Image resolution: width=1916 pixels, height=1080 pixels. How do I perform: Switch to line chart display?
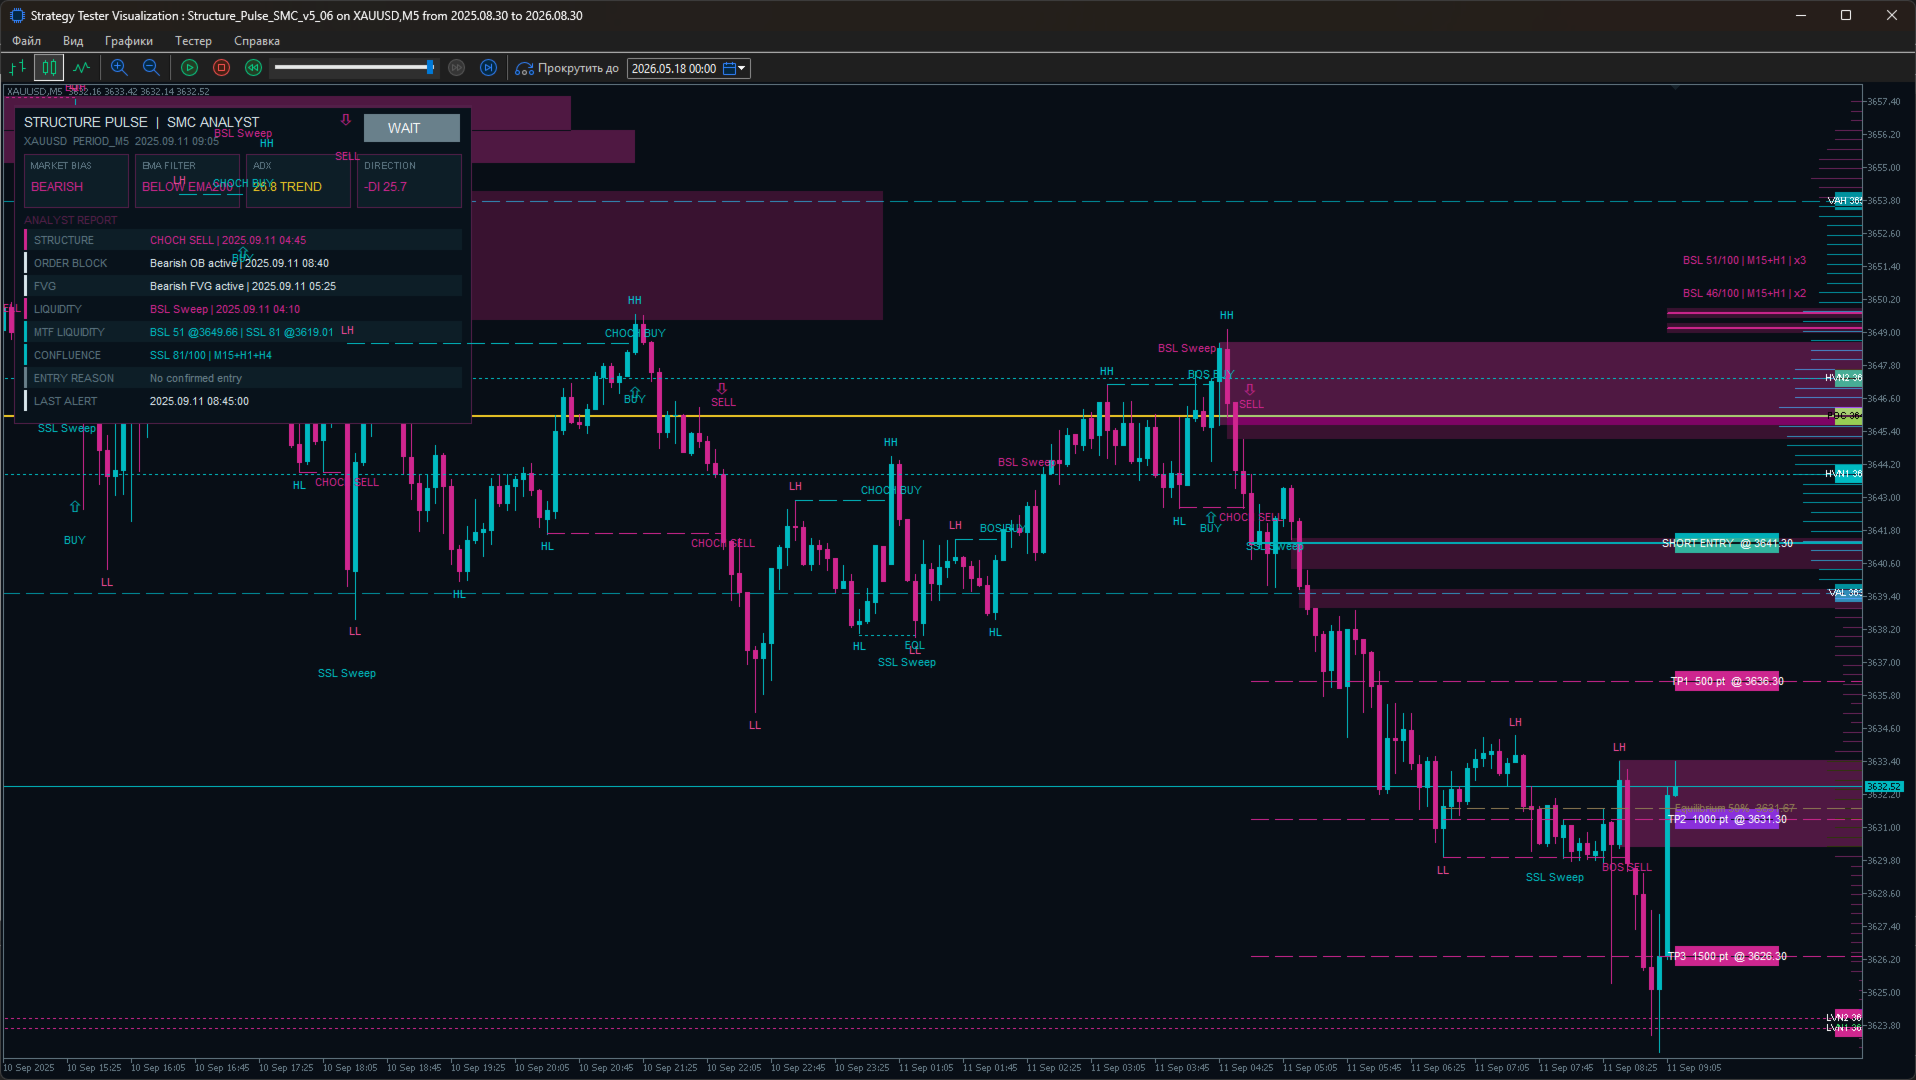(x=81, y=68)
